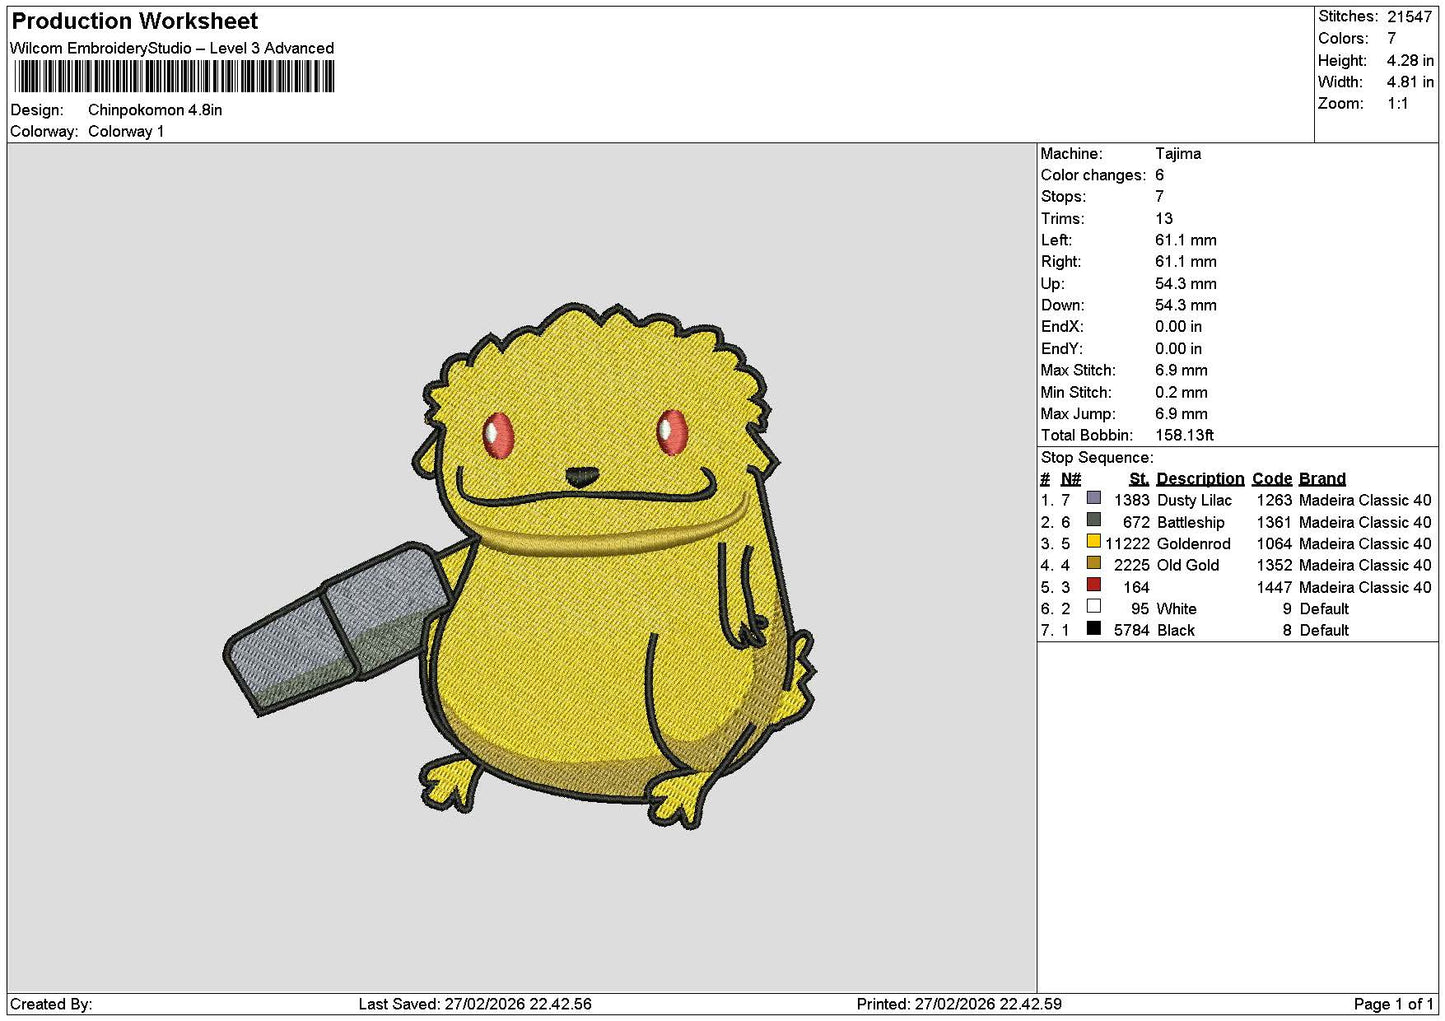Click the Goldenrod yellow color swatch
The width and height of the screenshot is (1445, 1021).
[x=1094, y=541]
